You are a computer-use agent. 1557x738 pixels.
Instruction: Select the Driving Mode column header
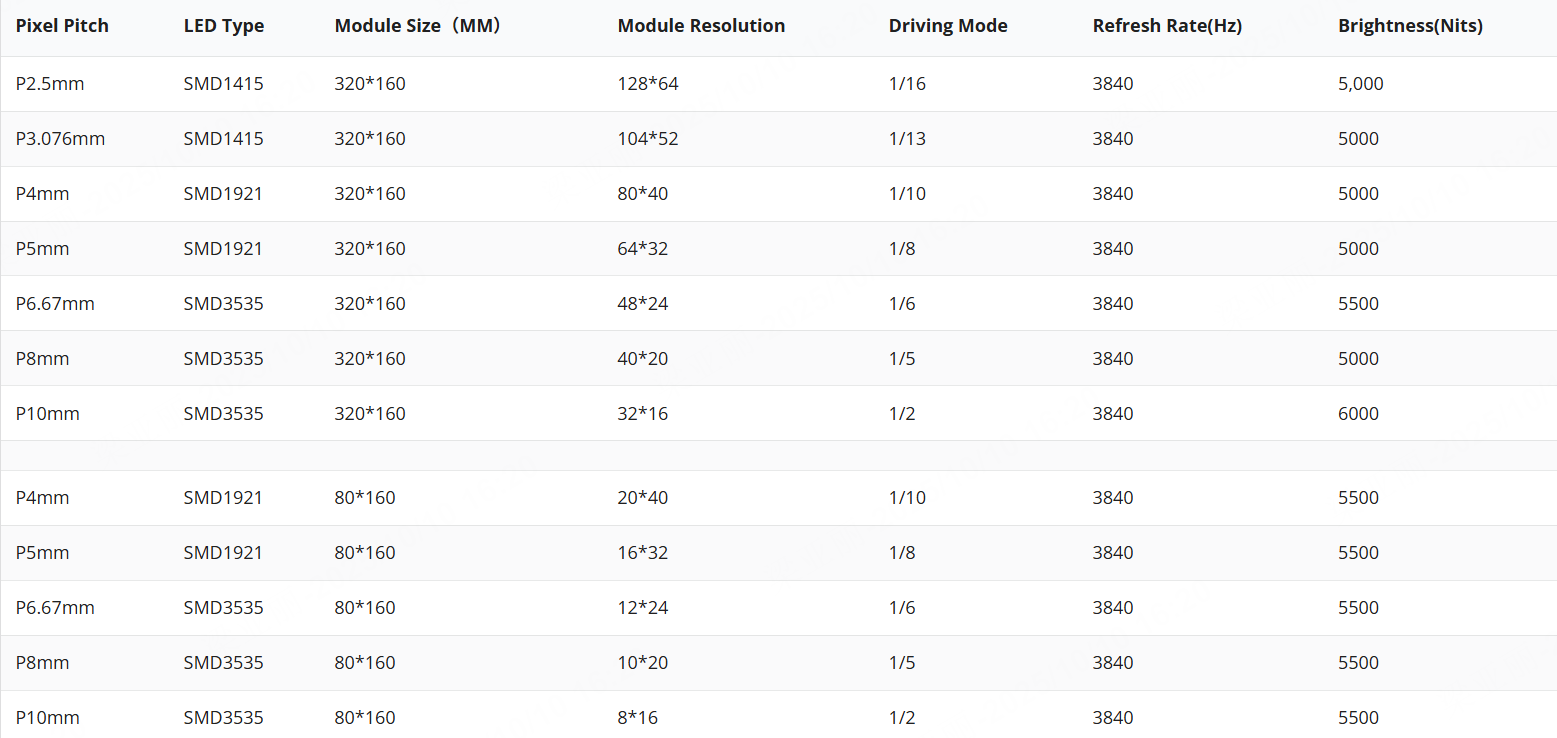pos(948,26)
